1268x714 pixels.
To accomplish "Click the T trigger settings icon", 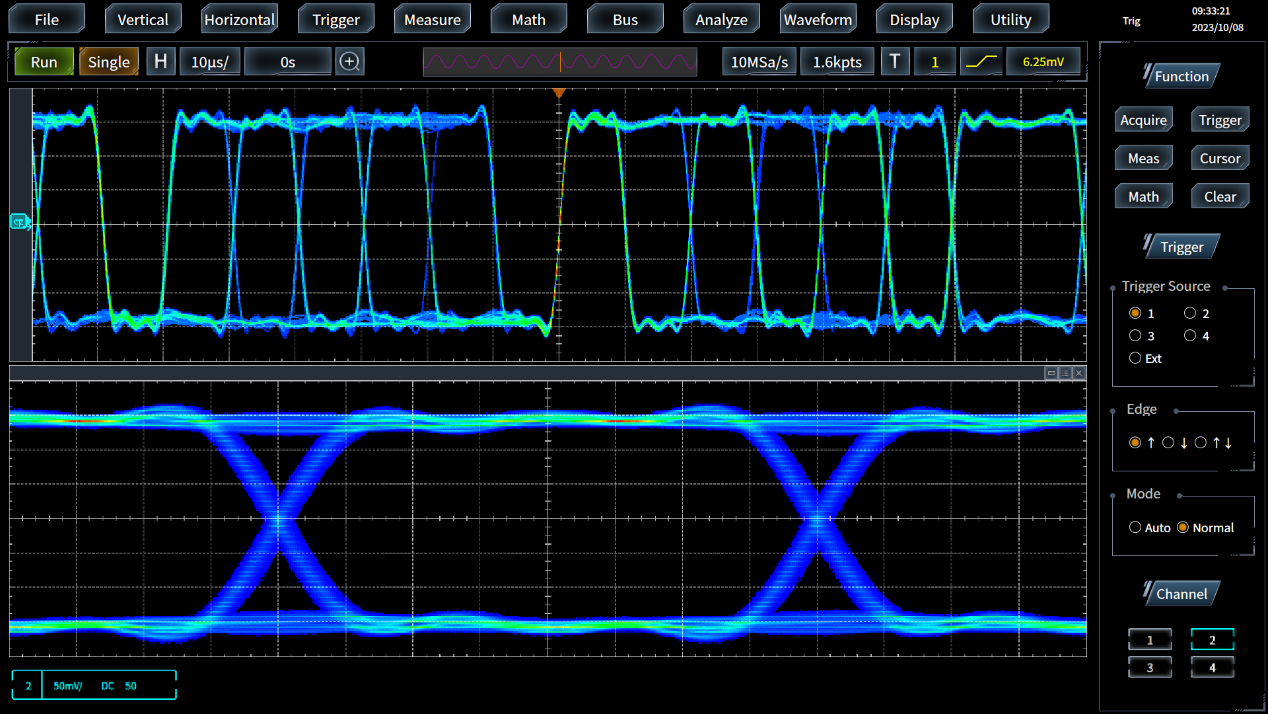I will (x=894, y=62).
